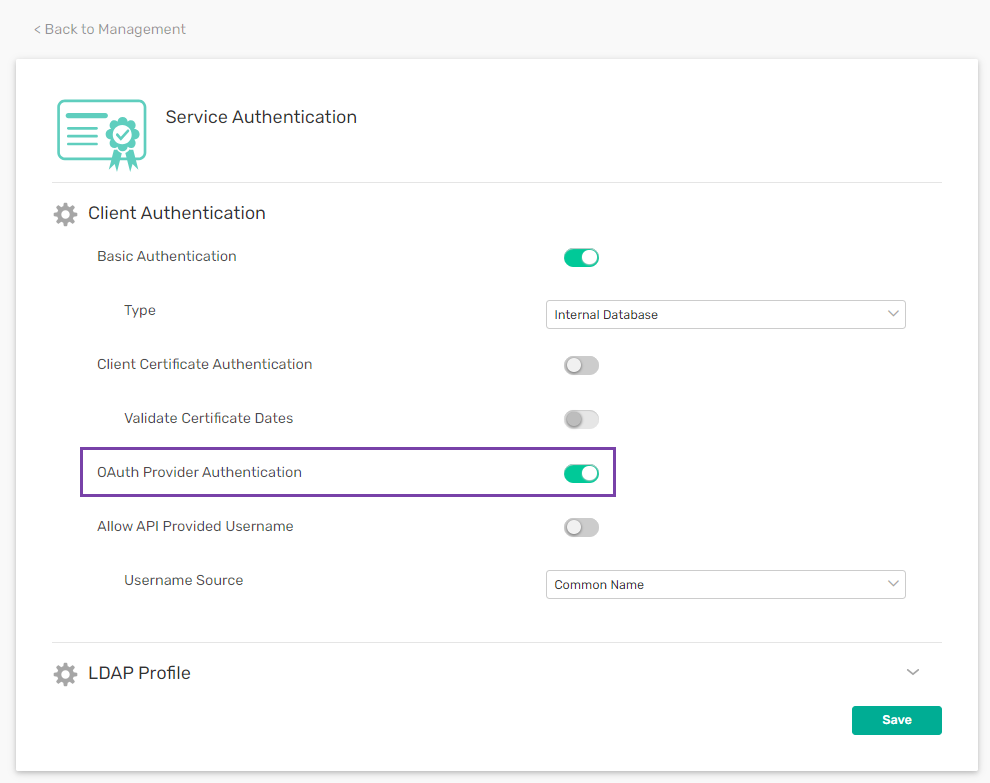This screenshot has width=990, height=783.
Task: Turn off the OAuth Provider Authentication switch
Action: click(x=581, y=474)
